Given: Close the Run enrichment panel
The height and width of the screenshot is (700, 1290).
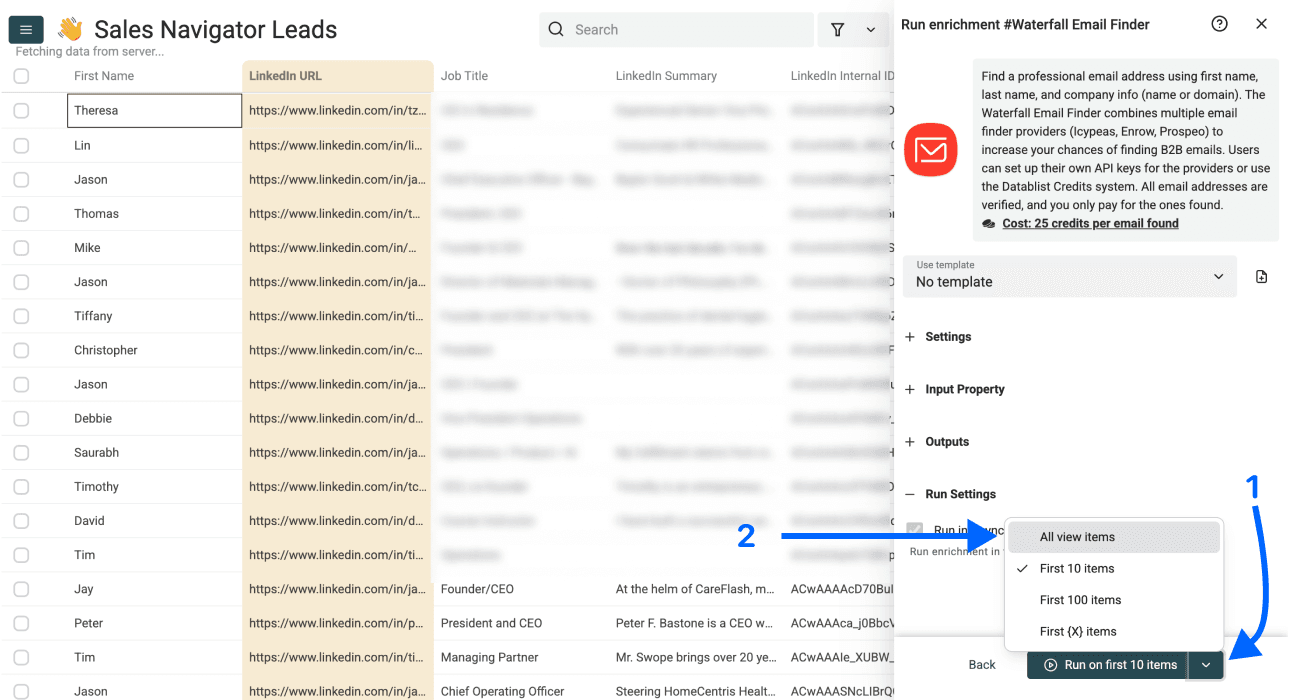Looking at the screenshot, I should coord(1261,23).
